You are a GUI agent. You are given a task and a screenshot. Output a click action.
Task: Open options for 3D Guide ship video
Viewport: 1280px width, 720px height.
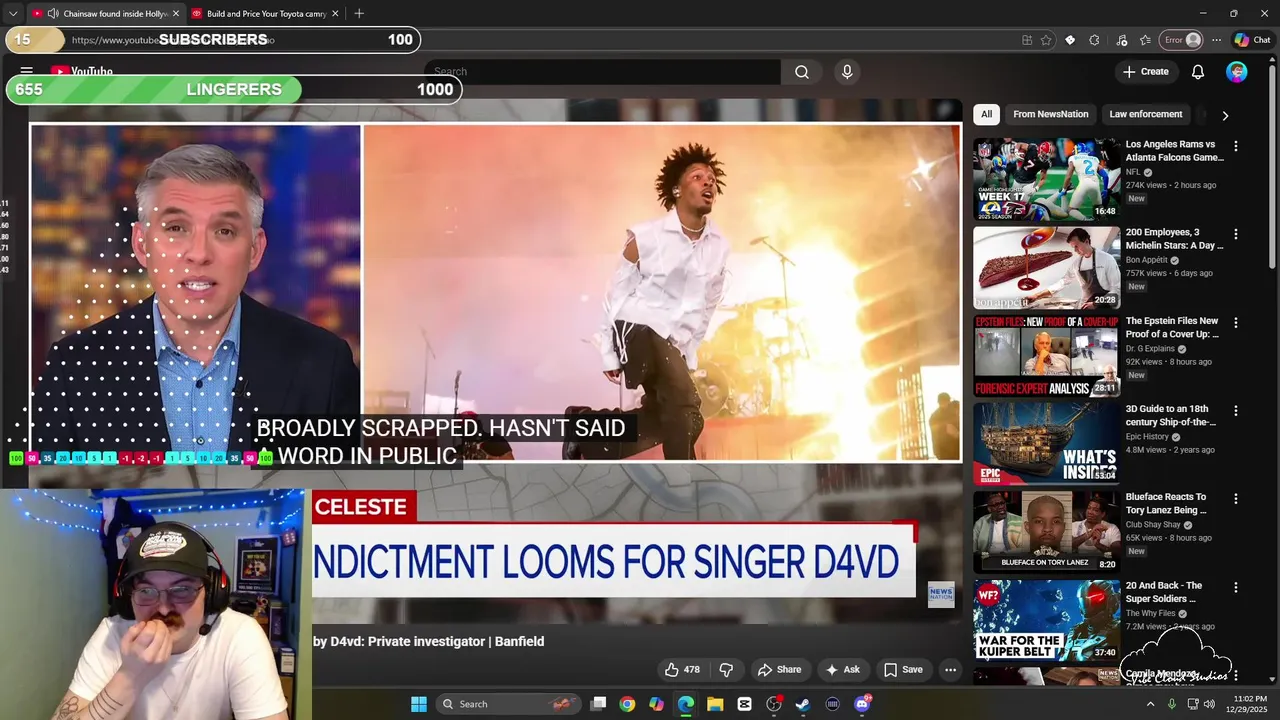[1235, 411]
